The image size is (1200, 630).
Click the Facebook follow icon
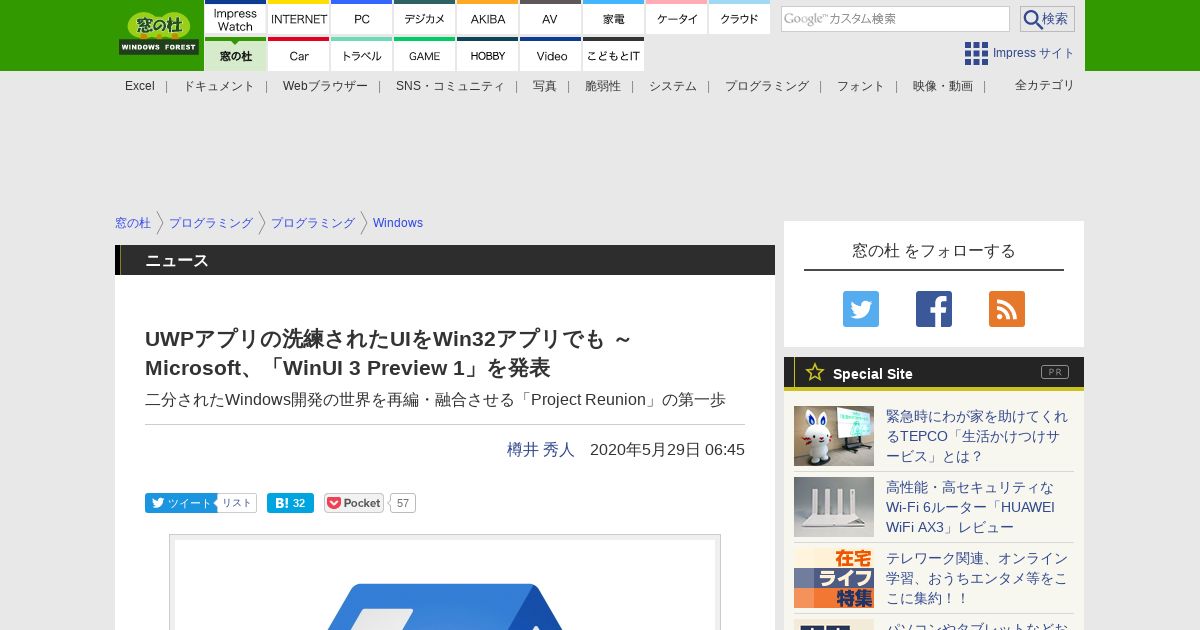pyautogui.click(x=934, y=309)
